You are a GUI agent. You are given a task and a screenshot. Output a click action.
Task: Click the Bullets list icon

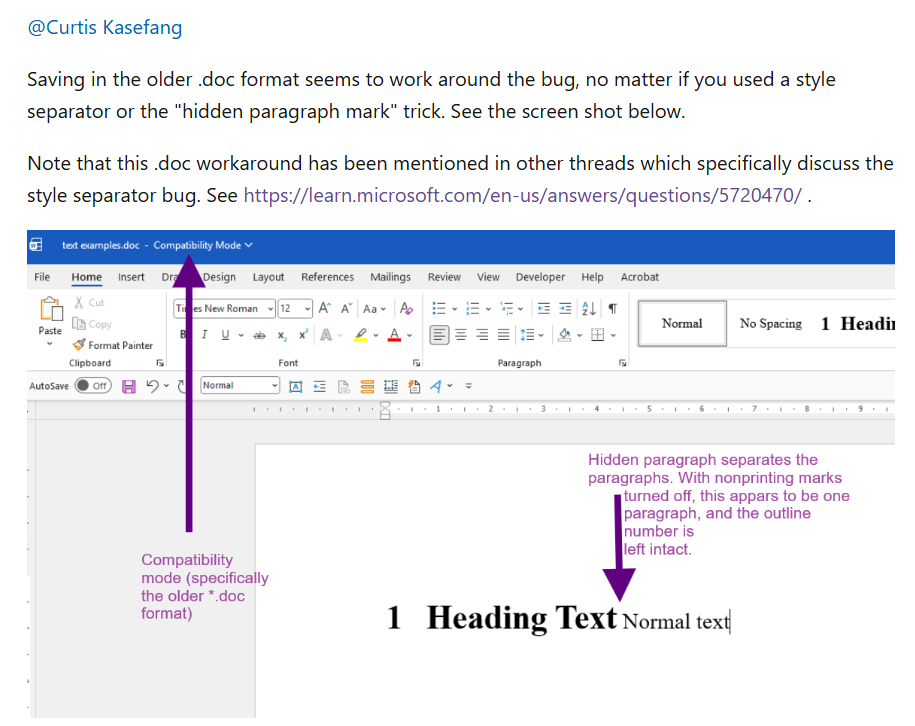(439, 308)
